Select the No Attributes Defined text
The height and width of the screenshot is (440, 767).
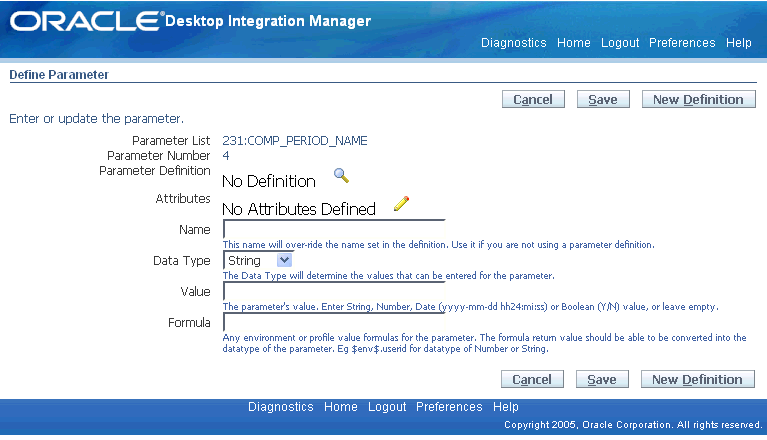click(299, 209)
